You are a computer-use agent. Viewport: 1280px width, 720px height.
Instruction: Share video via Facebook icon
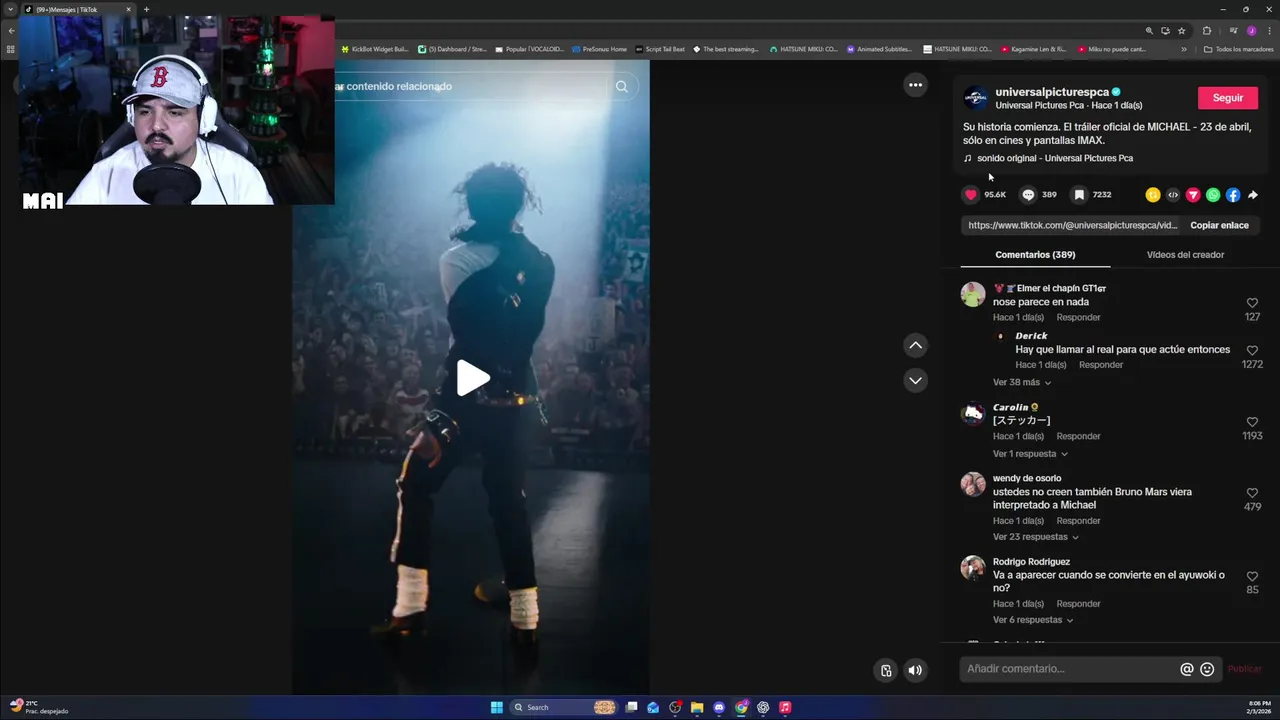click(x=1233, y=195)
